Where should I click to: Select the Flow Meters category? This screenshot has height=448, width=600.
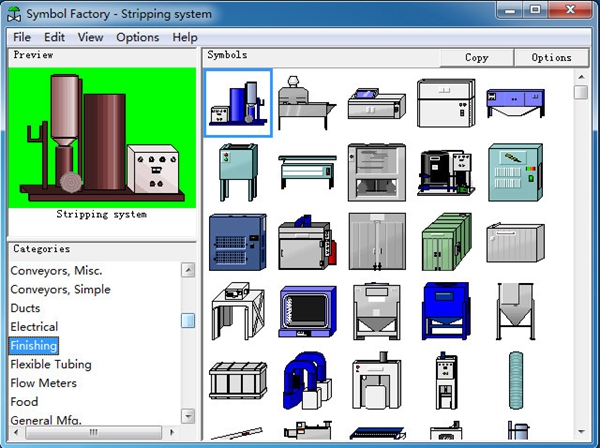pyautogui.click(x=44, y=383)
